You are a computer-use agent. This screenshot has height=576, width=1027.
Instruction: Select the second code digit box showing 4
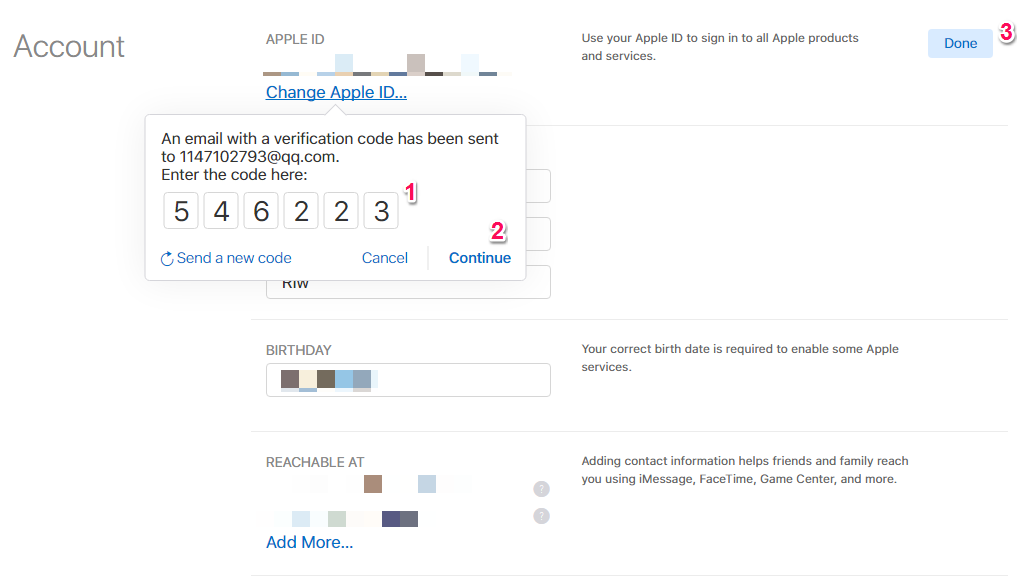[x=221, y=211]
